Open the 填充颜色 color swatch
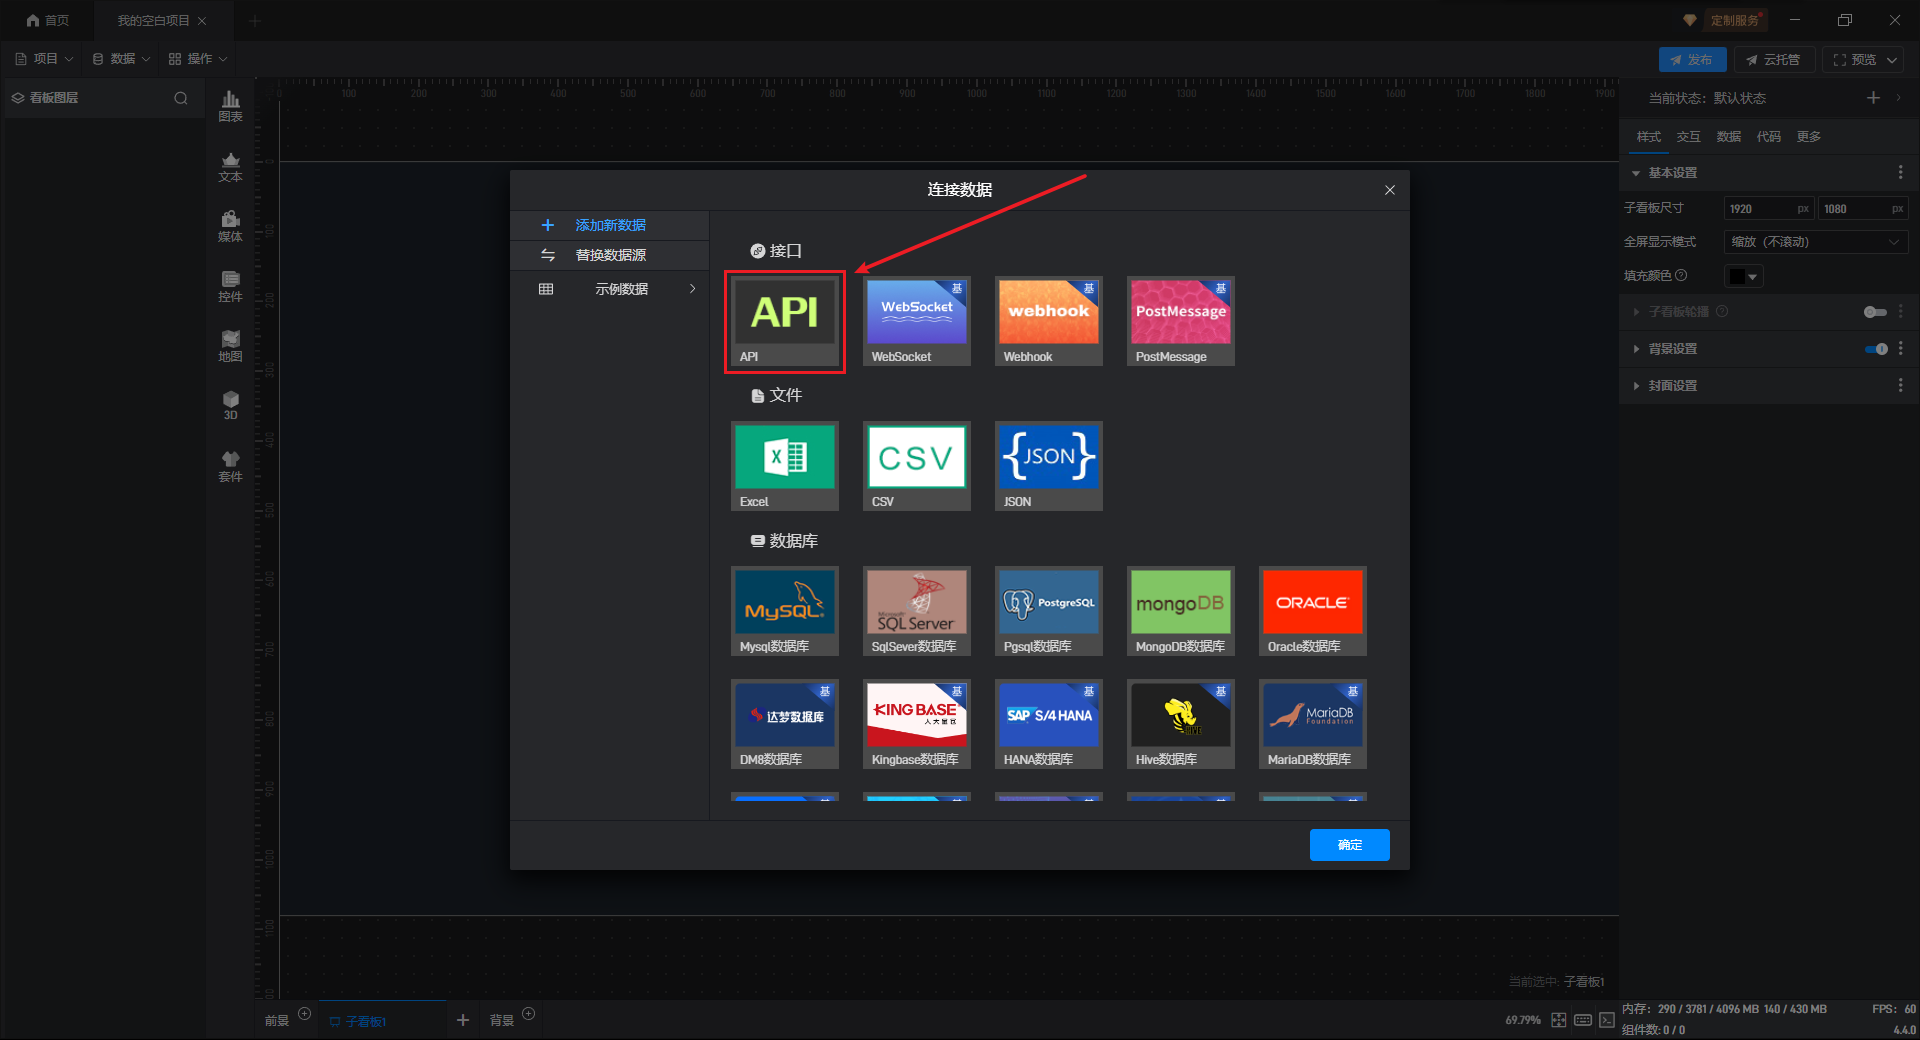The width and height of the screenshot is (1920, 1040). (x=1744, y=276)
